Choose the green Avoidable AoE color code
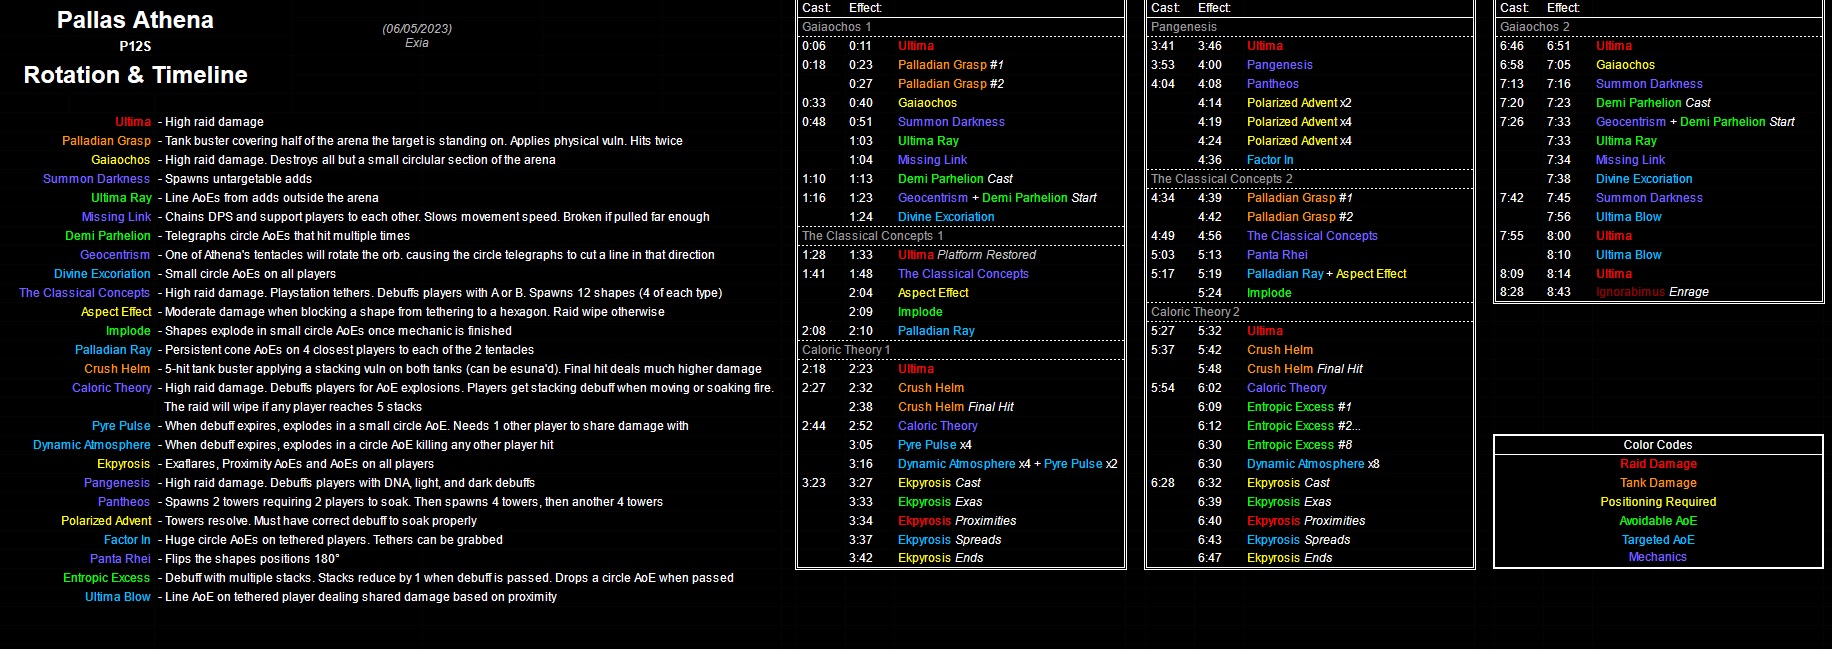 pyautogui.click(x=1657, y=521)
